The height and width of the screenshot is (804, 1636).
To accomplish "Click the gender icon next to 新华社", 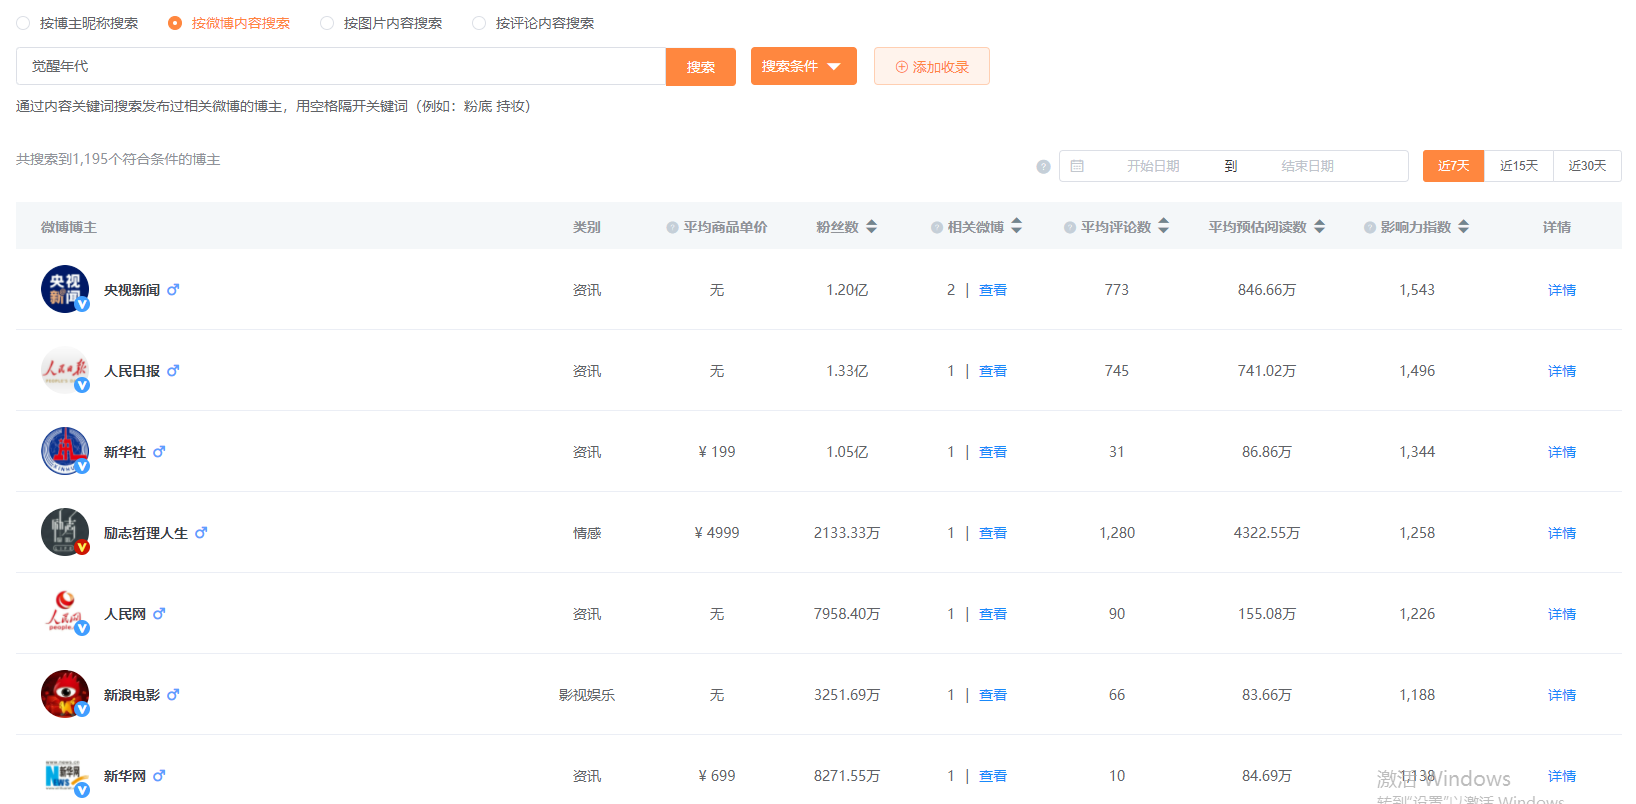I will 159,451.
